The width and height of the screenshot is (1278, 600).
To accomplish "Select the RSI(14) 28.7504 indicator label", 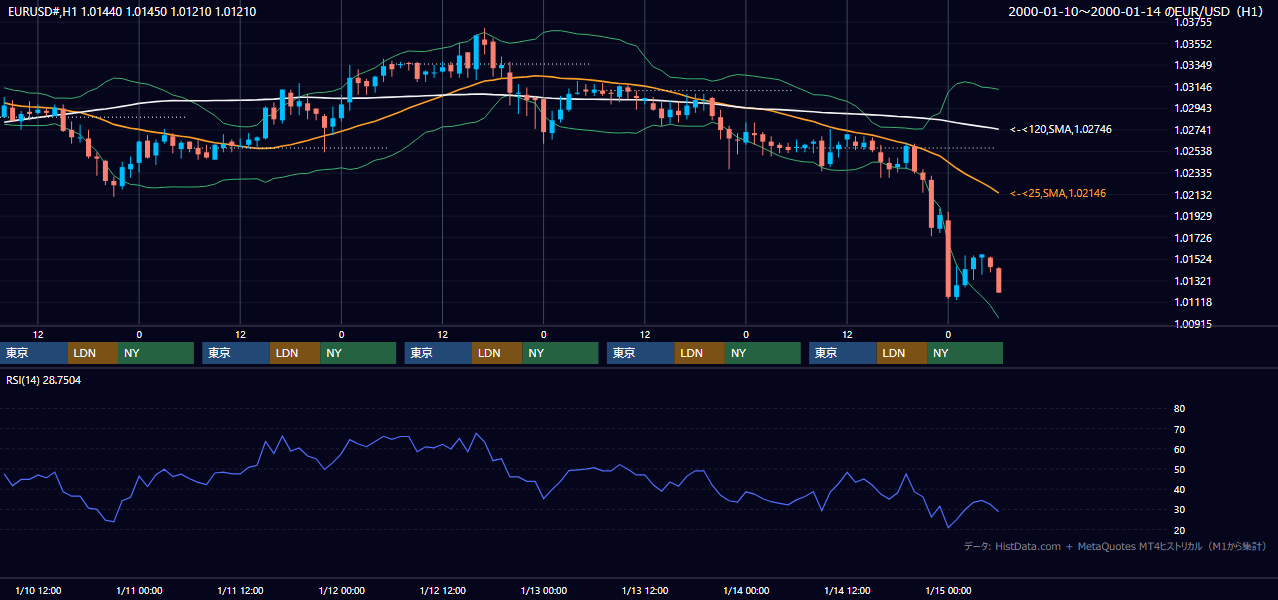I will 43,380.
